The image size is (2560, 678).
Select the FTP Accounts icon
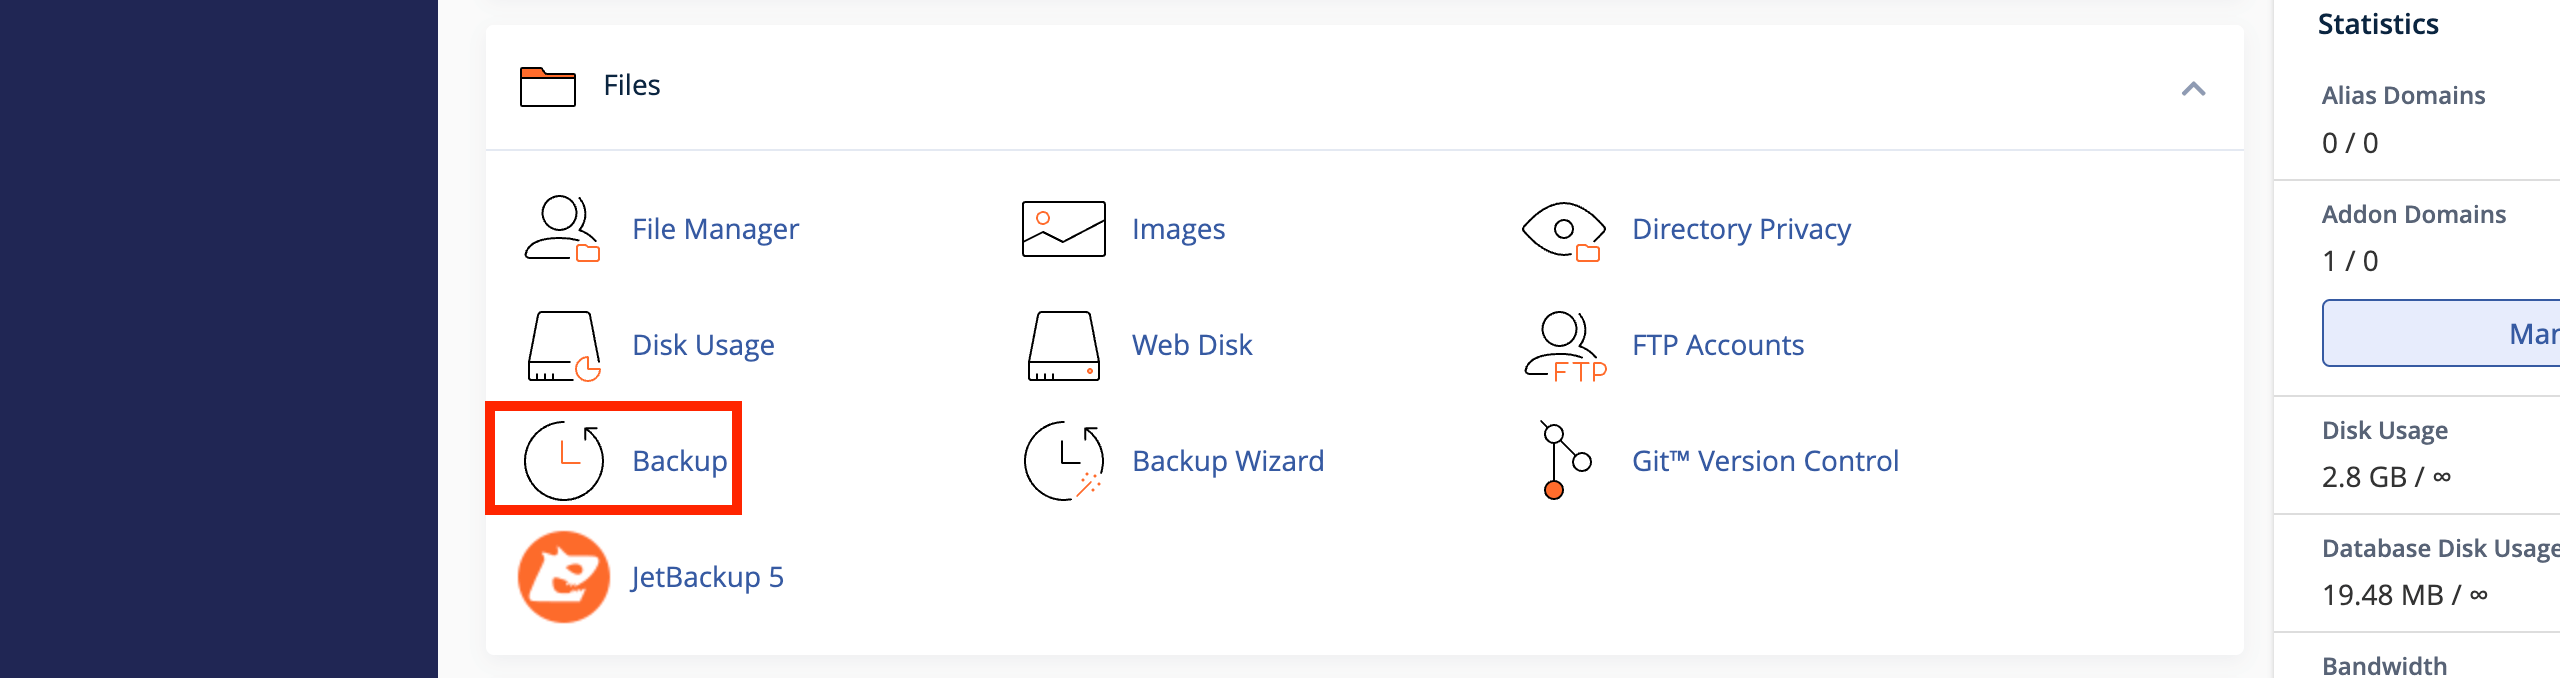[1563, 345]
